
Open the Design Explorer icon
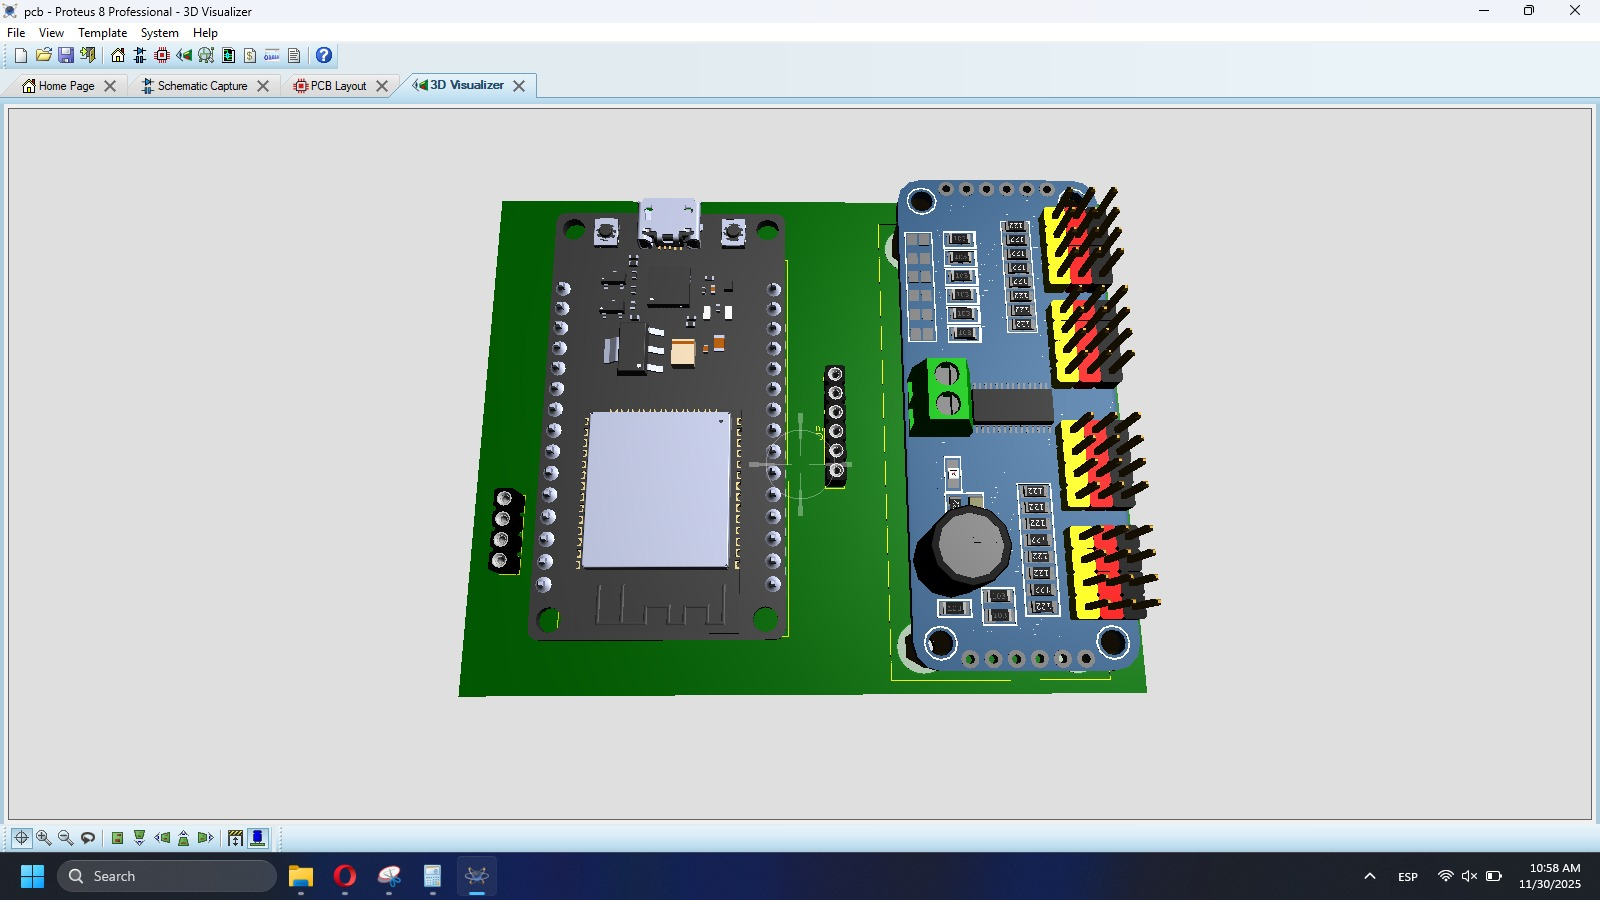pos(228,56)
